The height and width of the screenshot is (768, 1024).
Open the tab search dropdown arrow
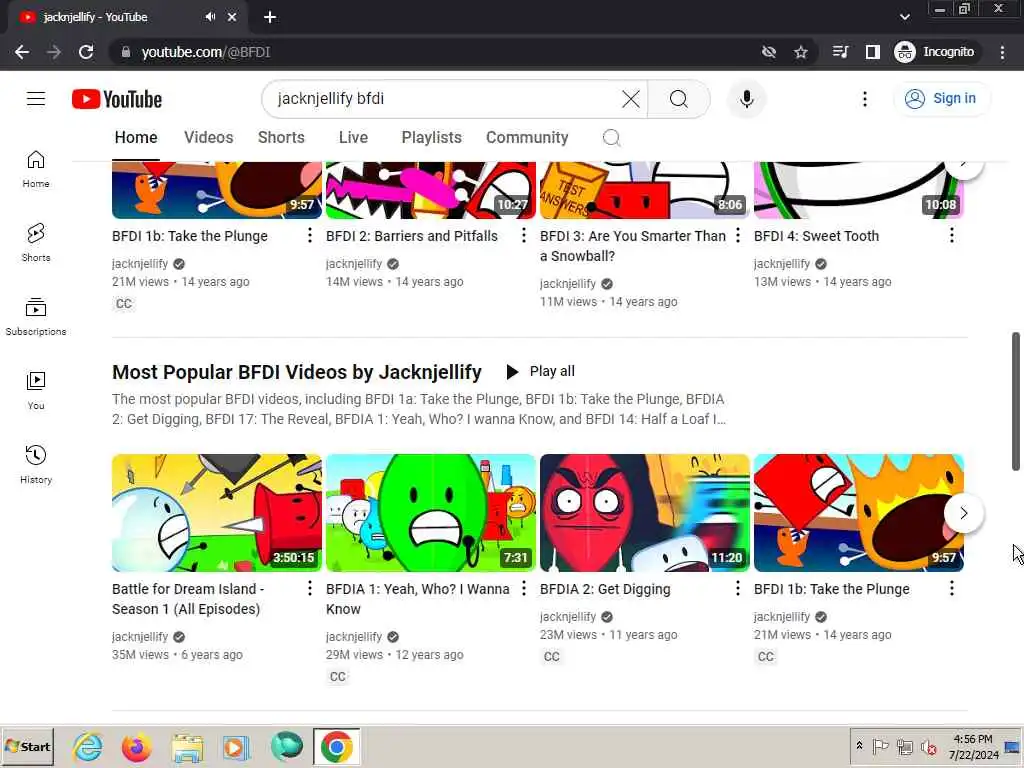(904, 17)
